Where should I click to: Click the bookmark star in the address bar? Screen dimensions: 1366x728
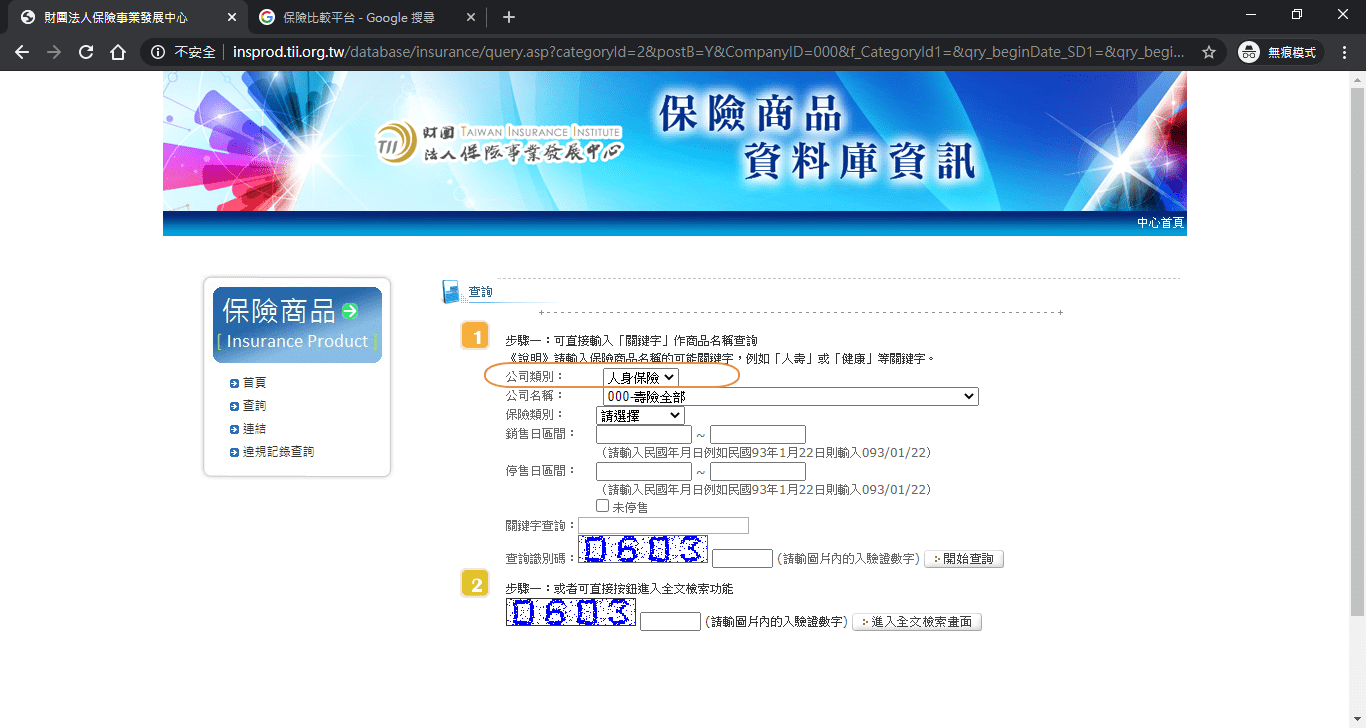(1209, 51)
